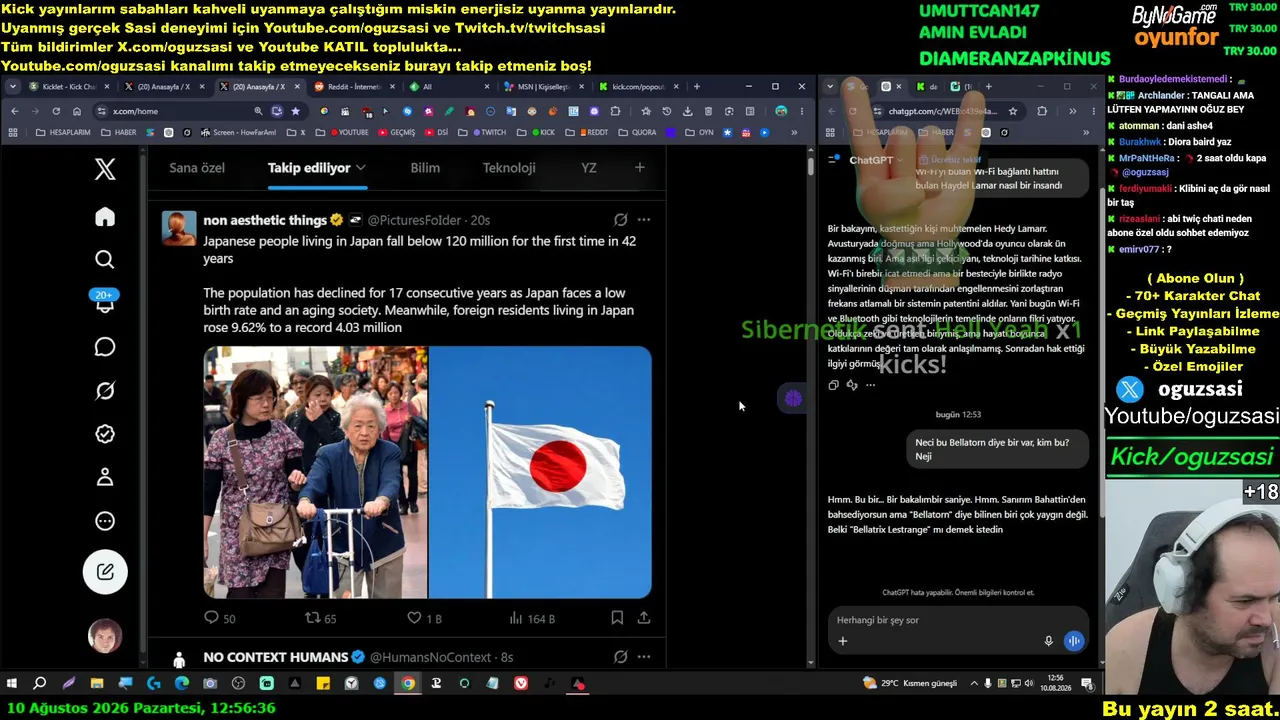Open the X home feed icon in sidebar
1280x720 pixels.
click(x=105, y=217)
